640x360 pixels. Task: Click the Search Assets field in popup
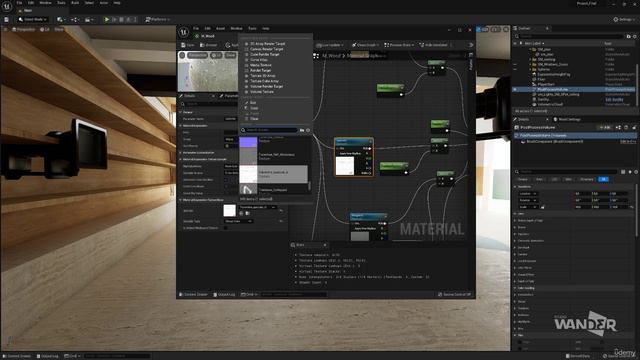tap(269, 130)
